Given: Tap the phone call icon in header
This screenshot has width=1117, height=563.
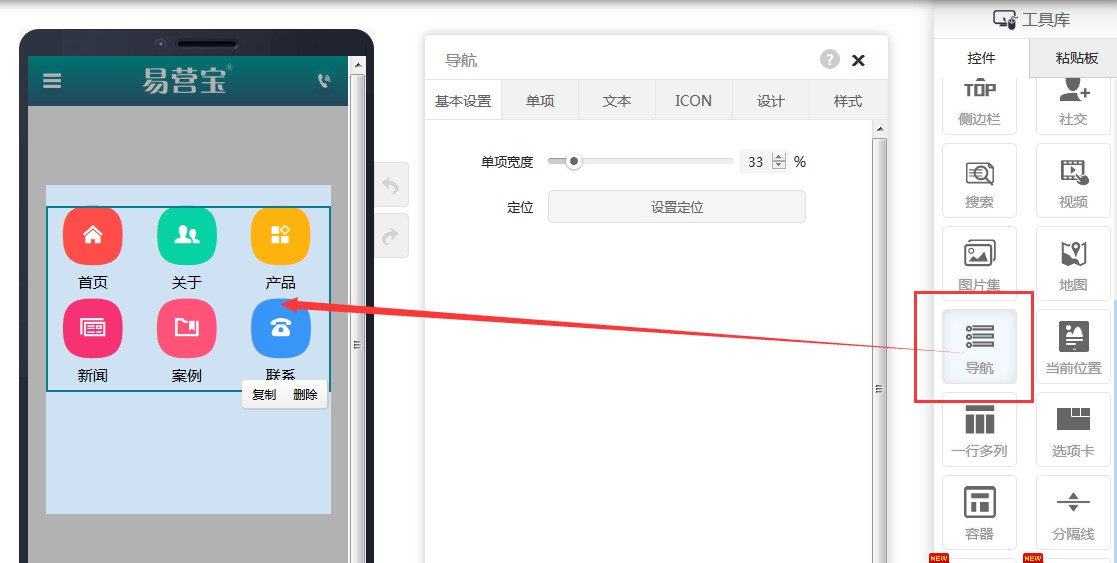Looking at the screenshot, I should click(324, 81).
